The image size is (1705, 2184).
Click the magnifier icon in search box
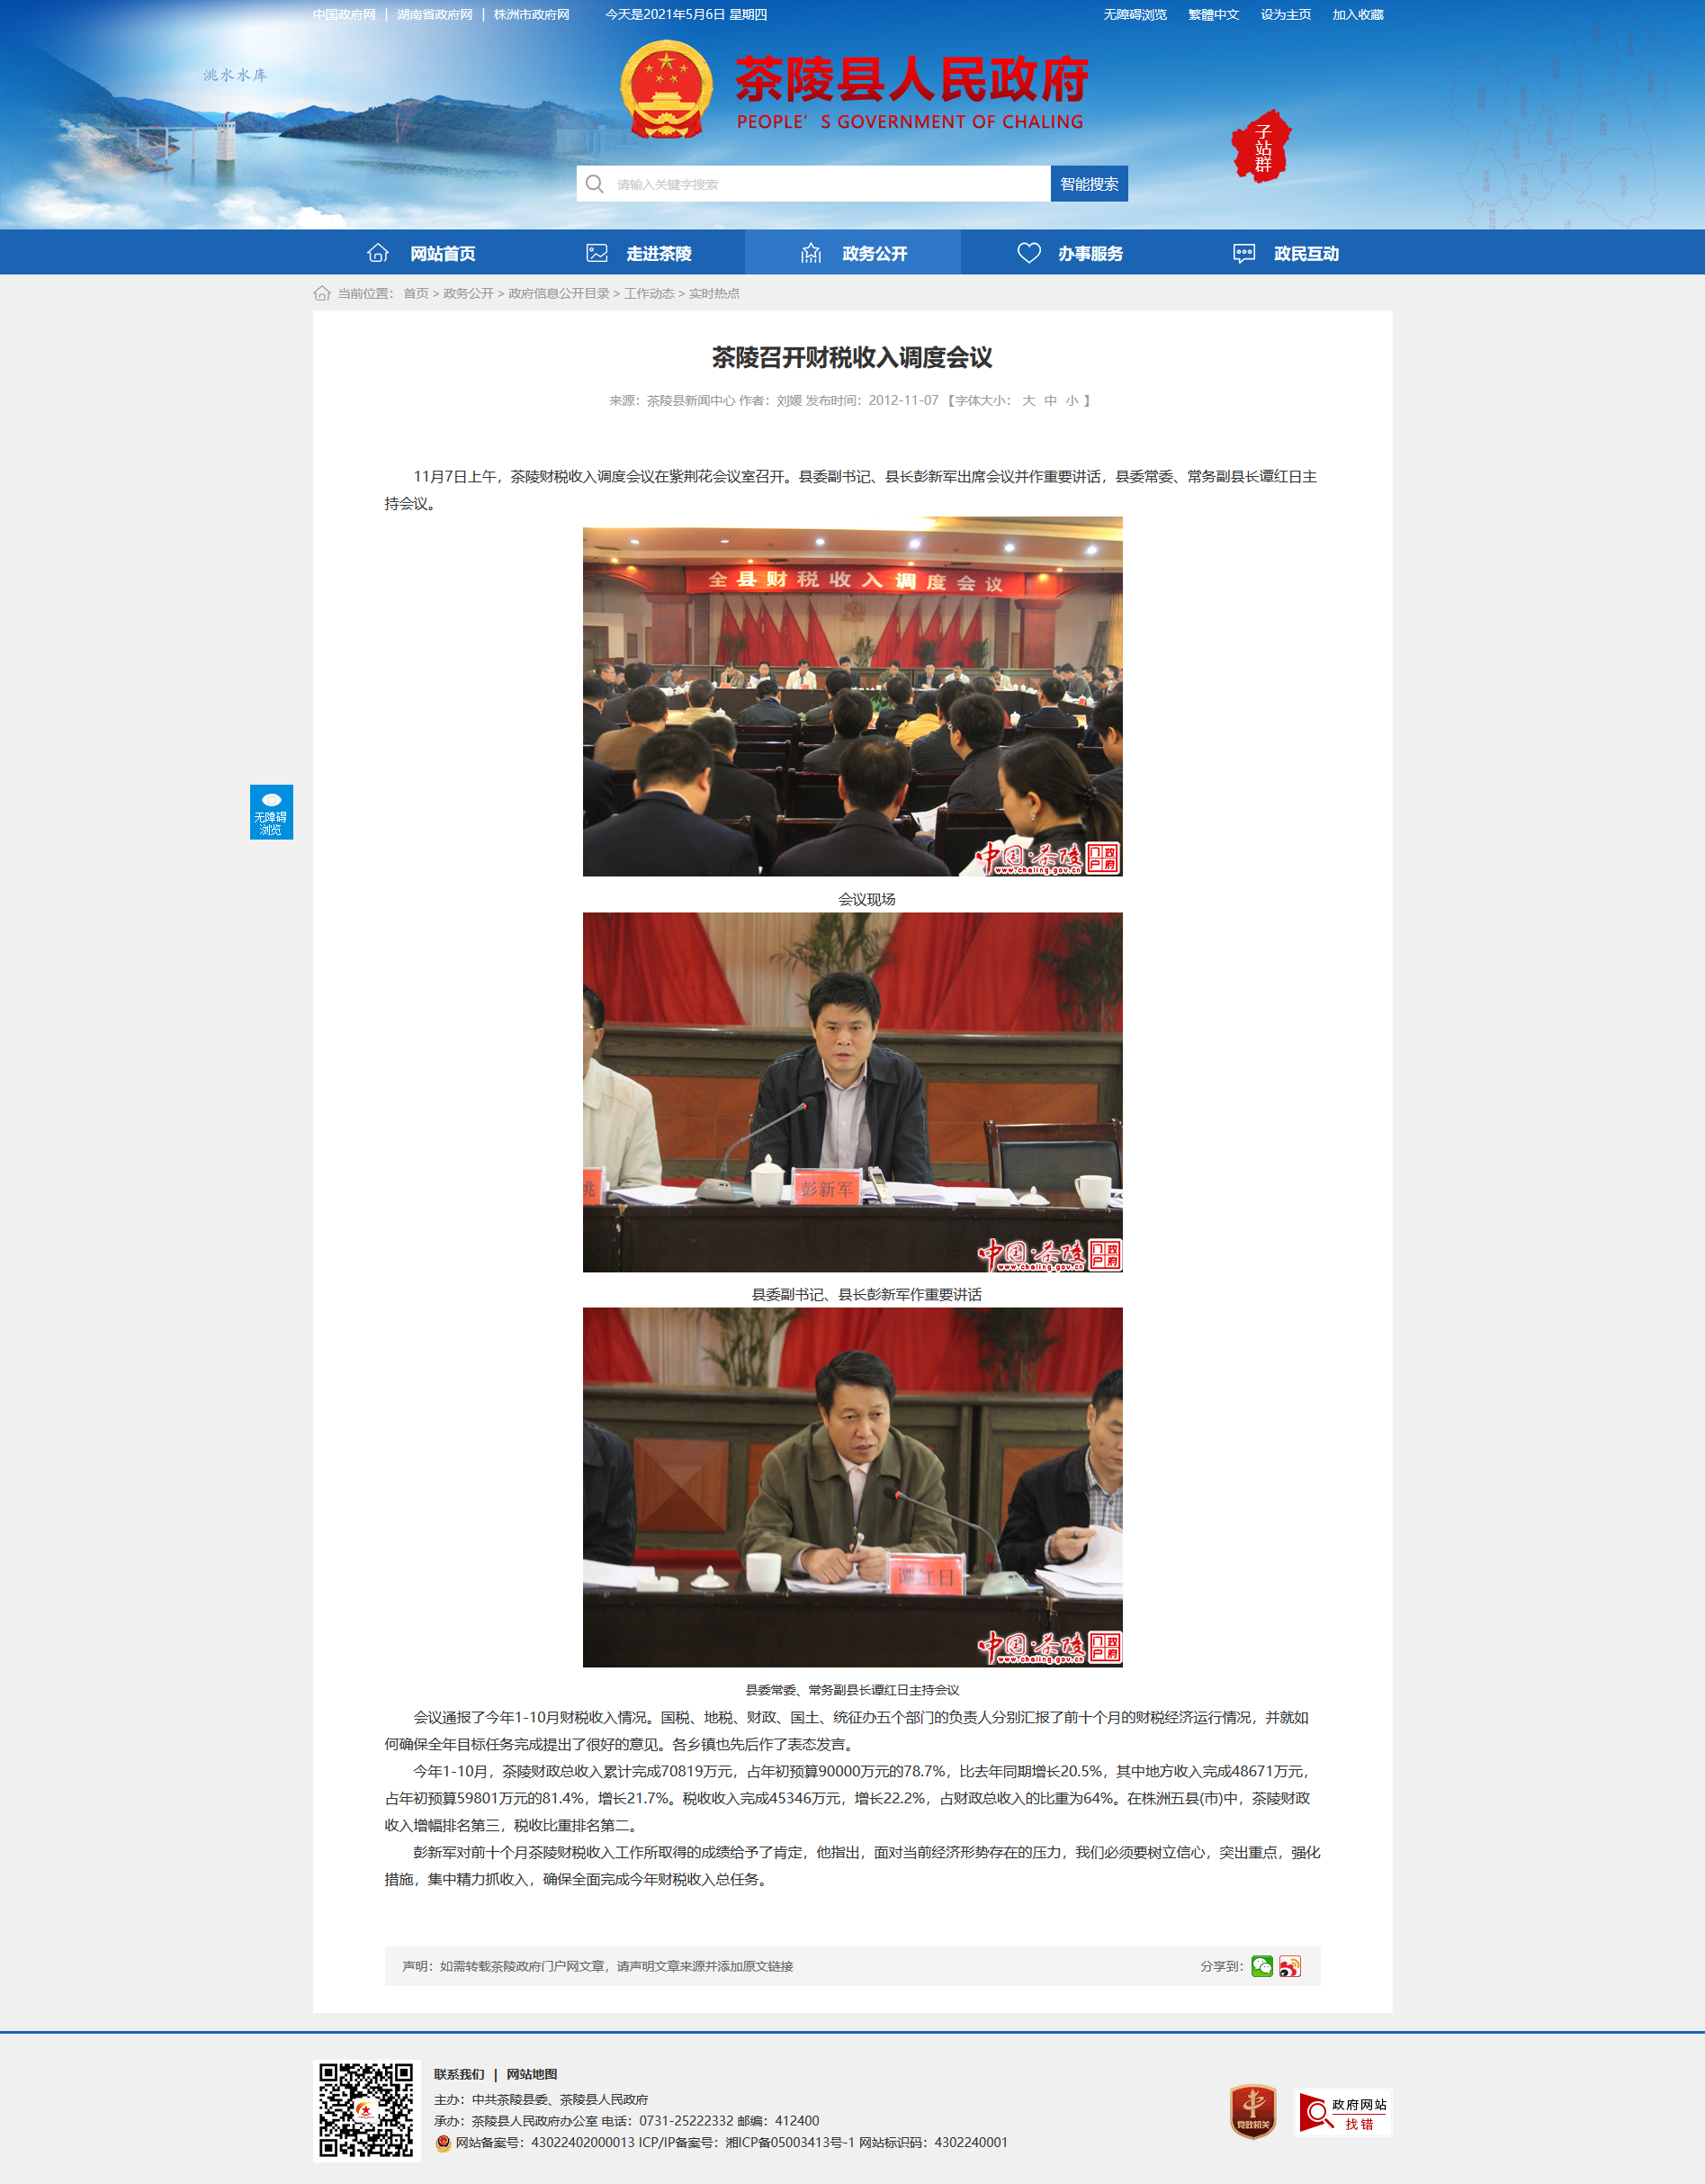tap(594, 184)
